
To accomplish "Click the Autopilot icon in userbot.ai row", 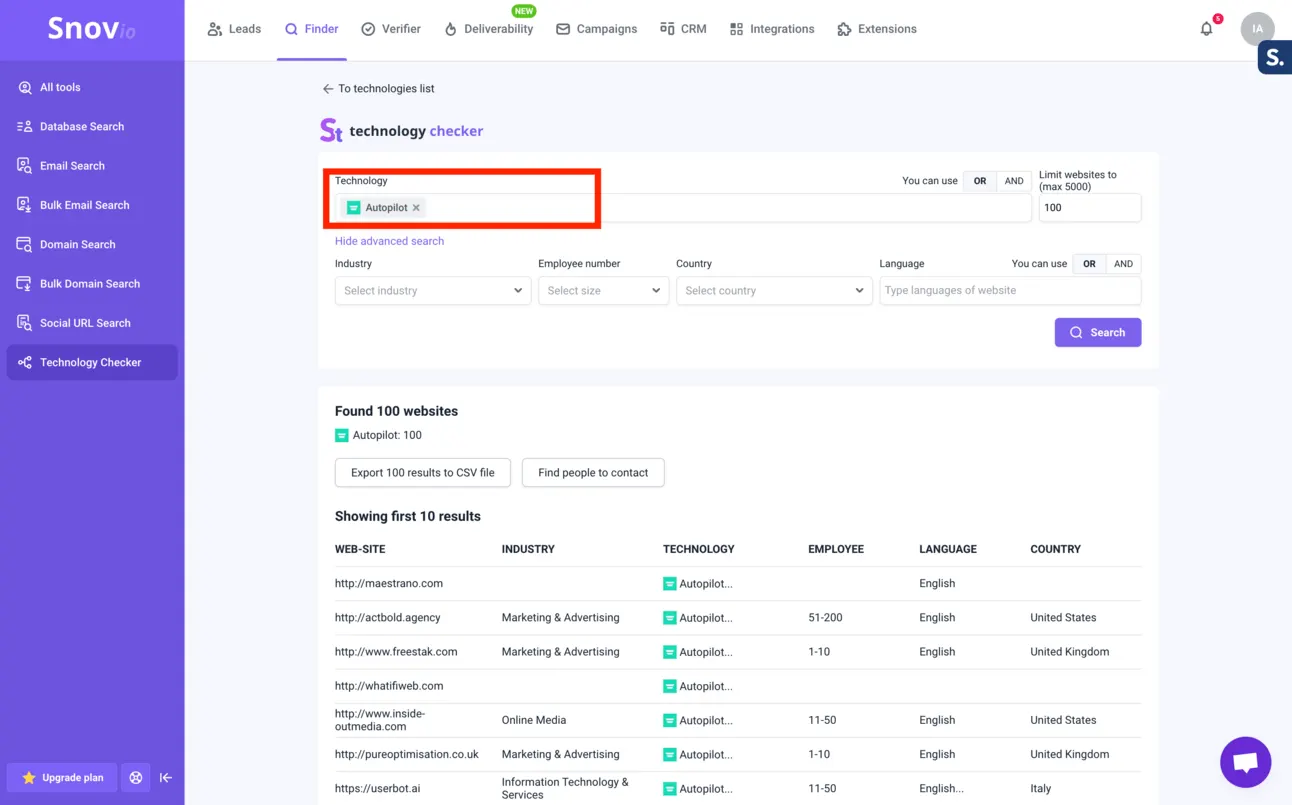I will [x=670, y=789].
